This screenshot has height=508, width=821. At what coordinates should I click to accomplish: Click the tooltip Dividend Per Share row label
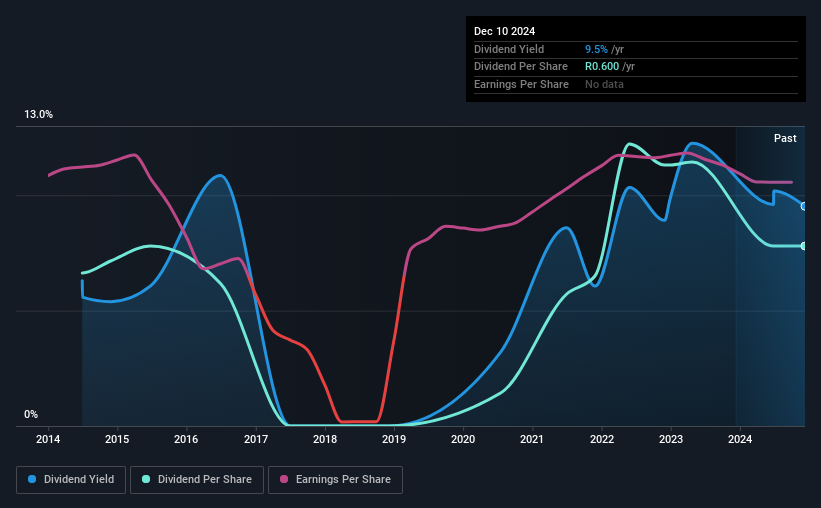pos(521,67)
